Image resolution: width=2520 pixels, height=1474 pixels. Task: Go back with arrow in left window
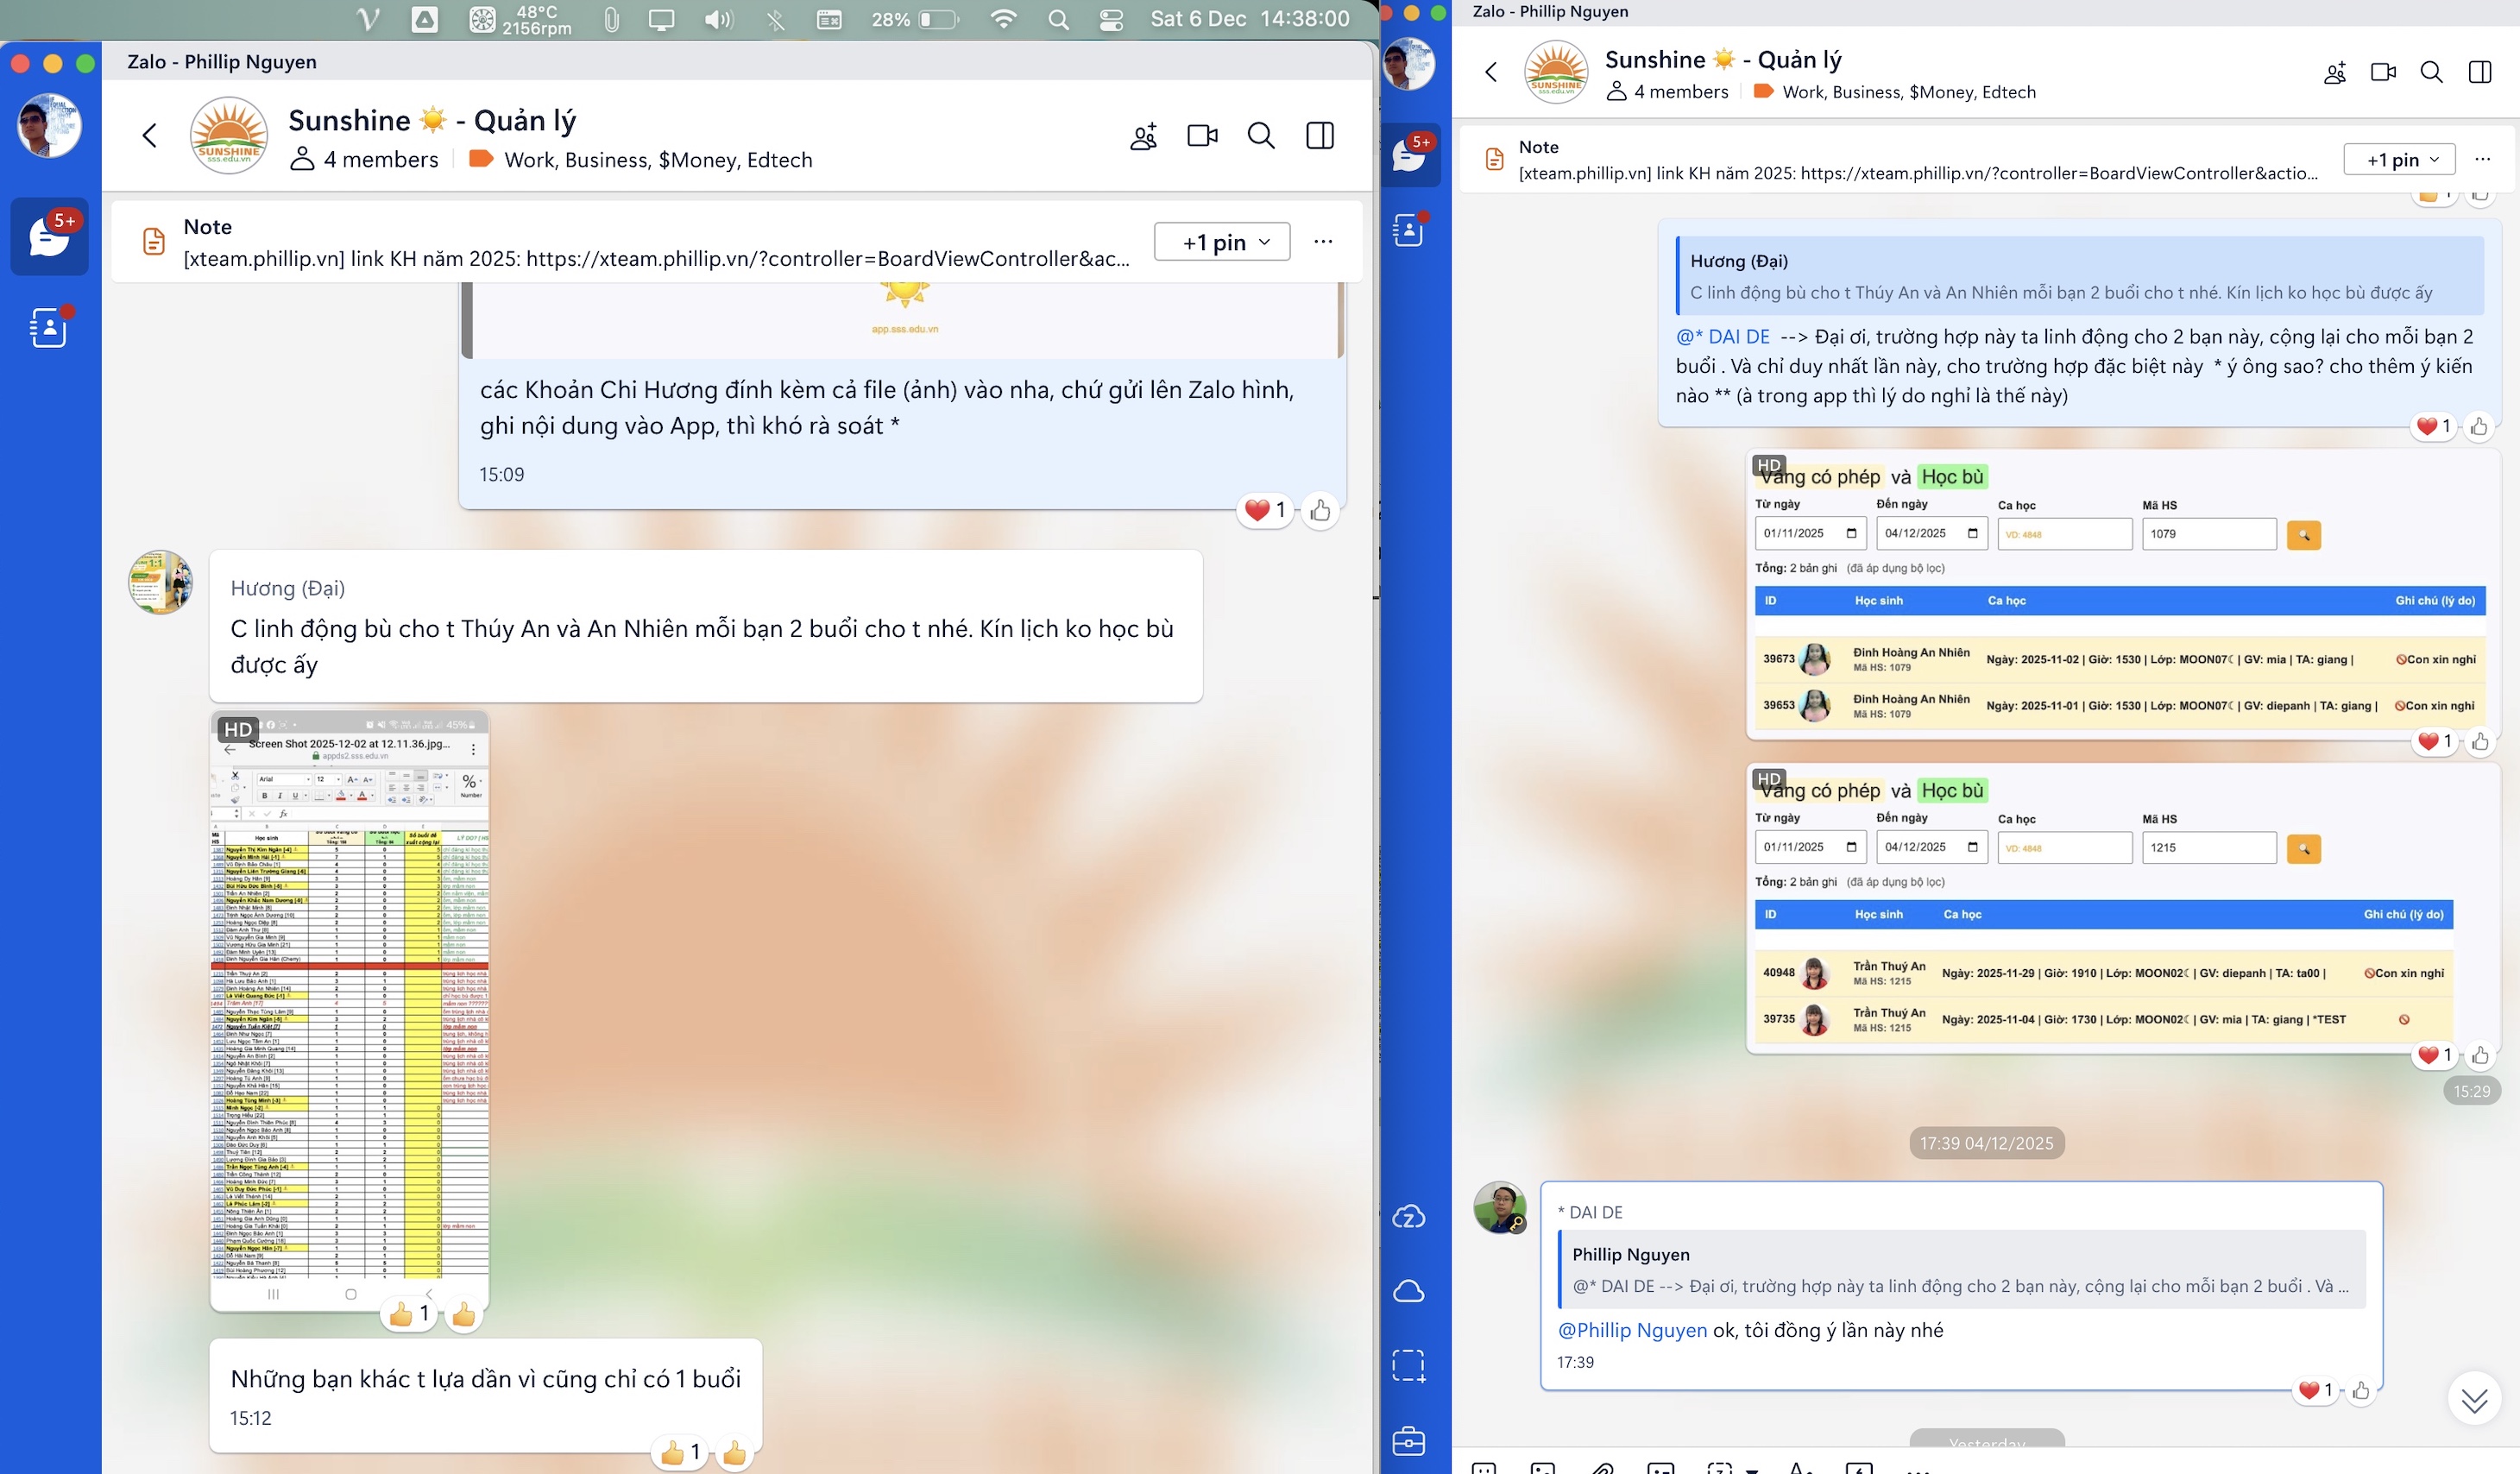[x=150, y=135]
